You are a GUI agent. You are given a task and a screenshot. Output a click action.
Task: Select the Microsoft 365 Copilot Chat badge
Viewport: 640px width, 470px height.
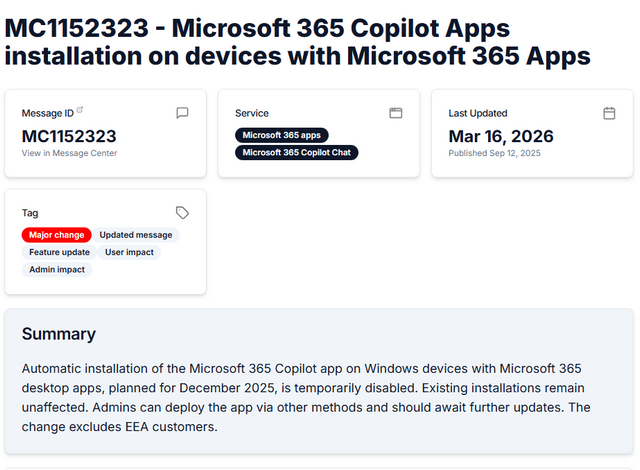(x=297, y=153)
